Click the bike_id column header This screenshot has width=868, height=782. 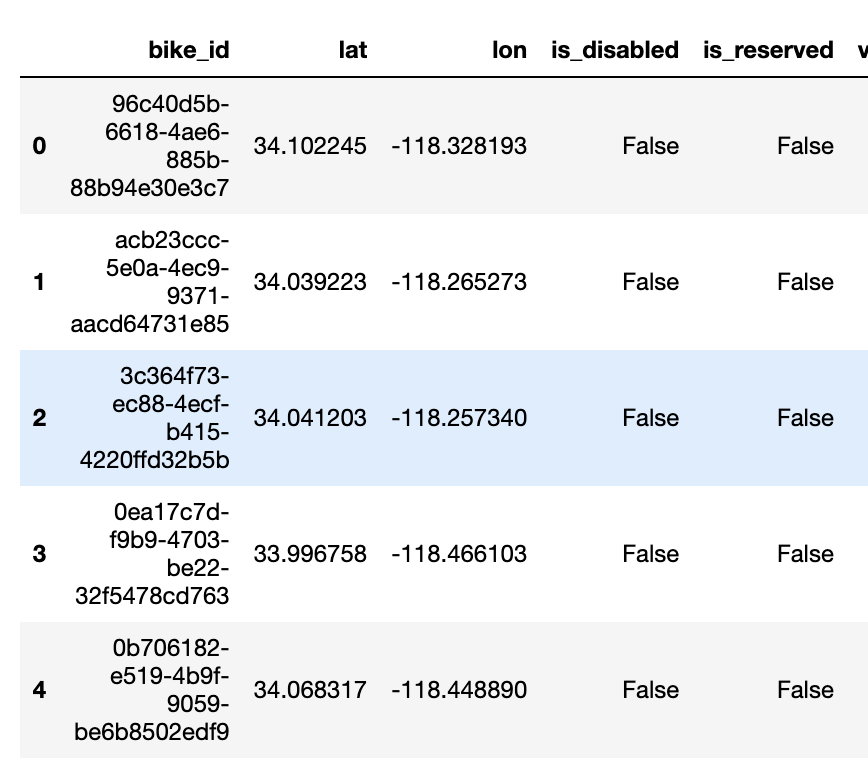[188, 50]
